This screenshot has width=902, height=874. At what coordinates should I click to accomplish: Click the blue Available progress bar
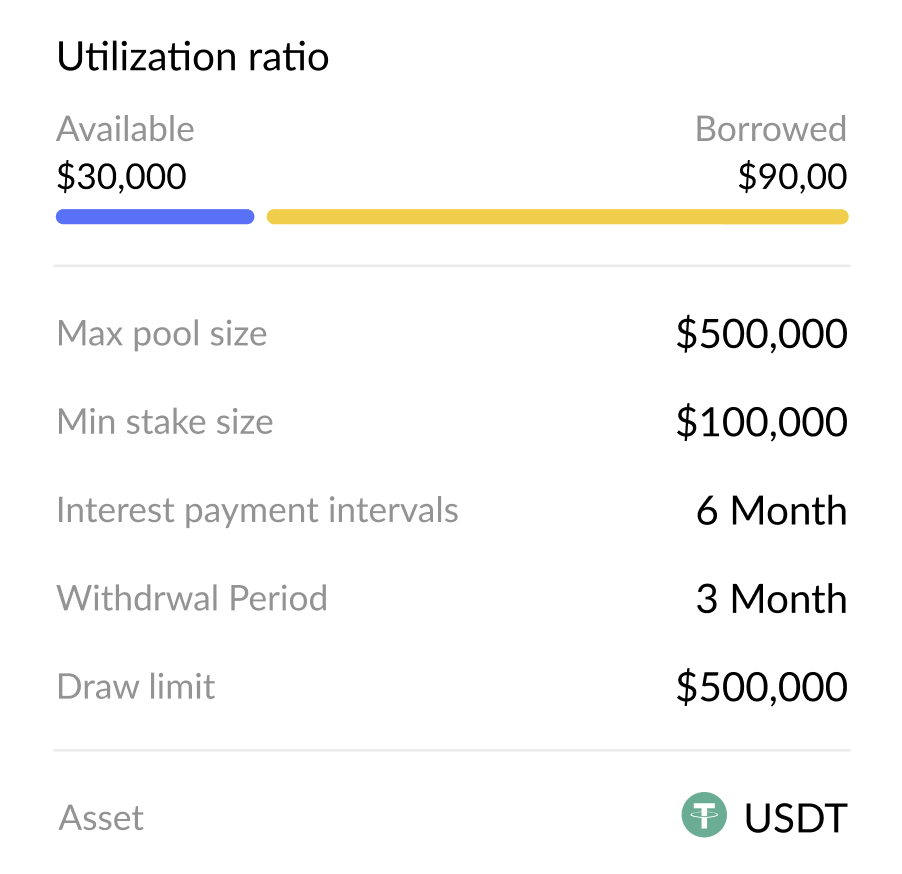[x=155, y=217]
